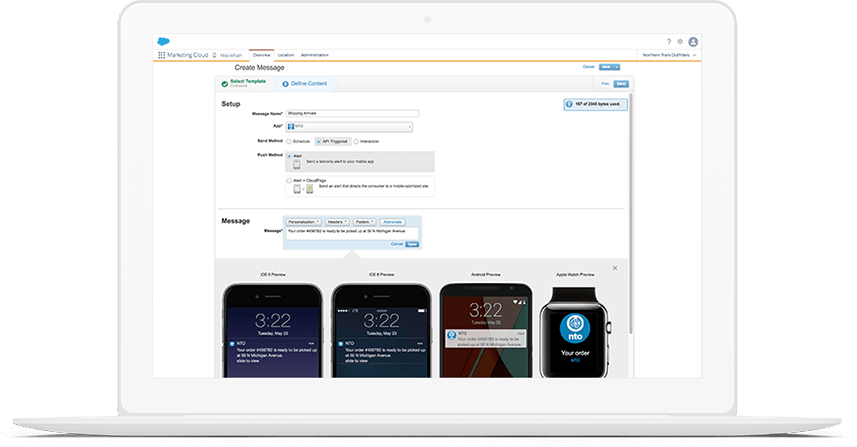857x447 pixels.
Task: Go to Select Template step
Action: click(x=248, y=82)
